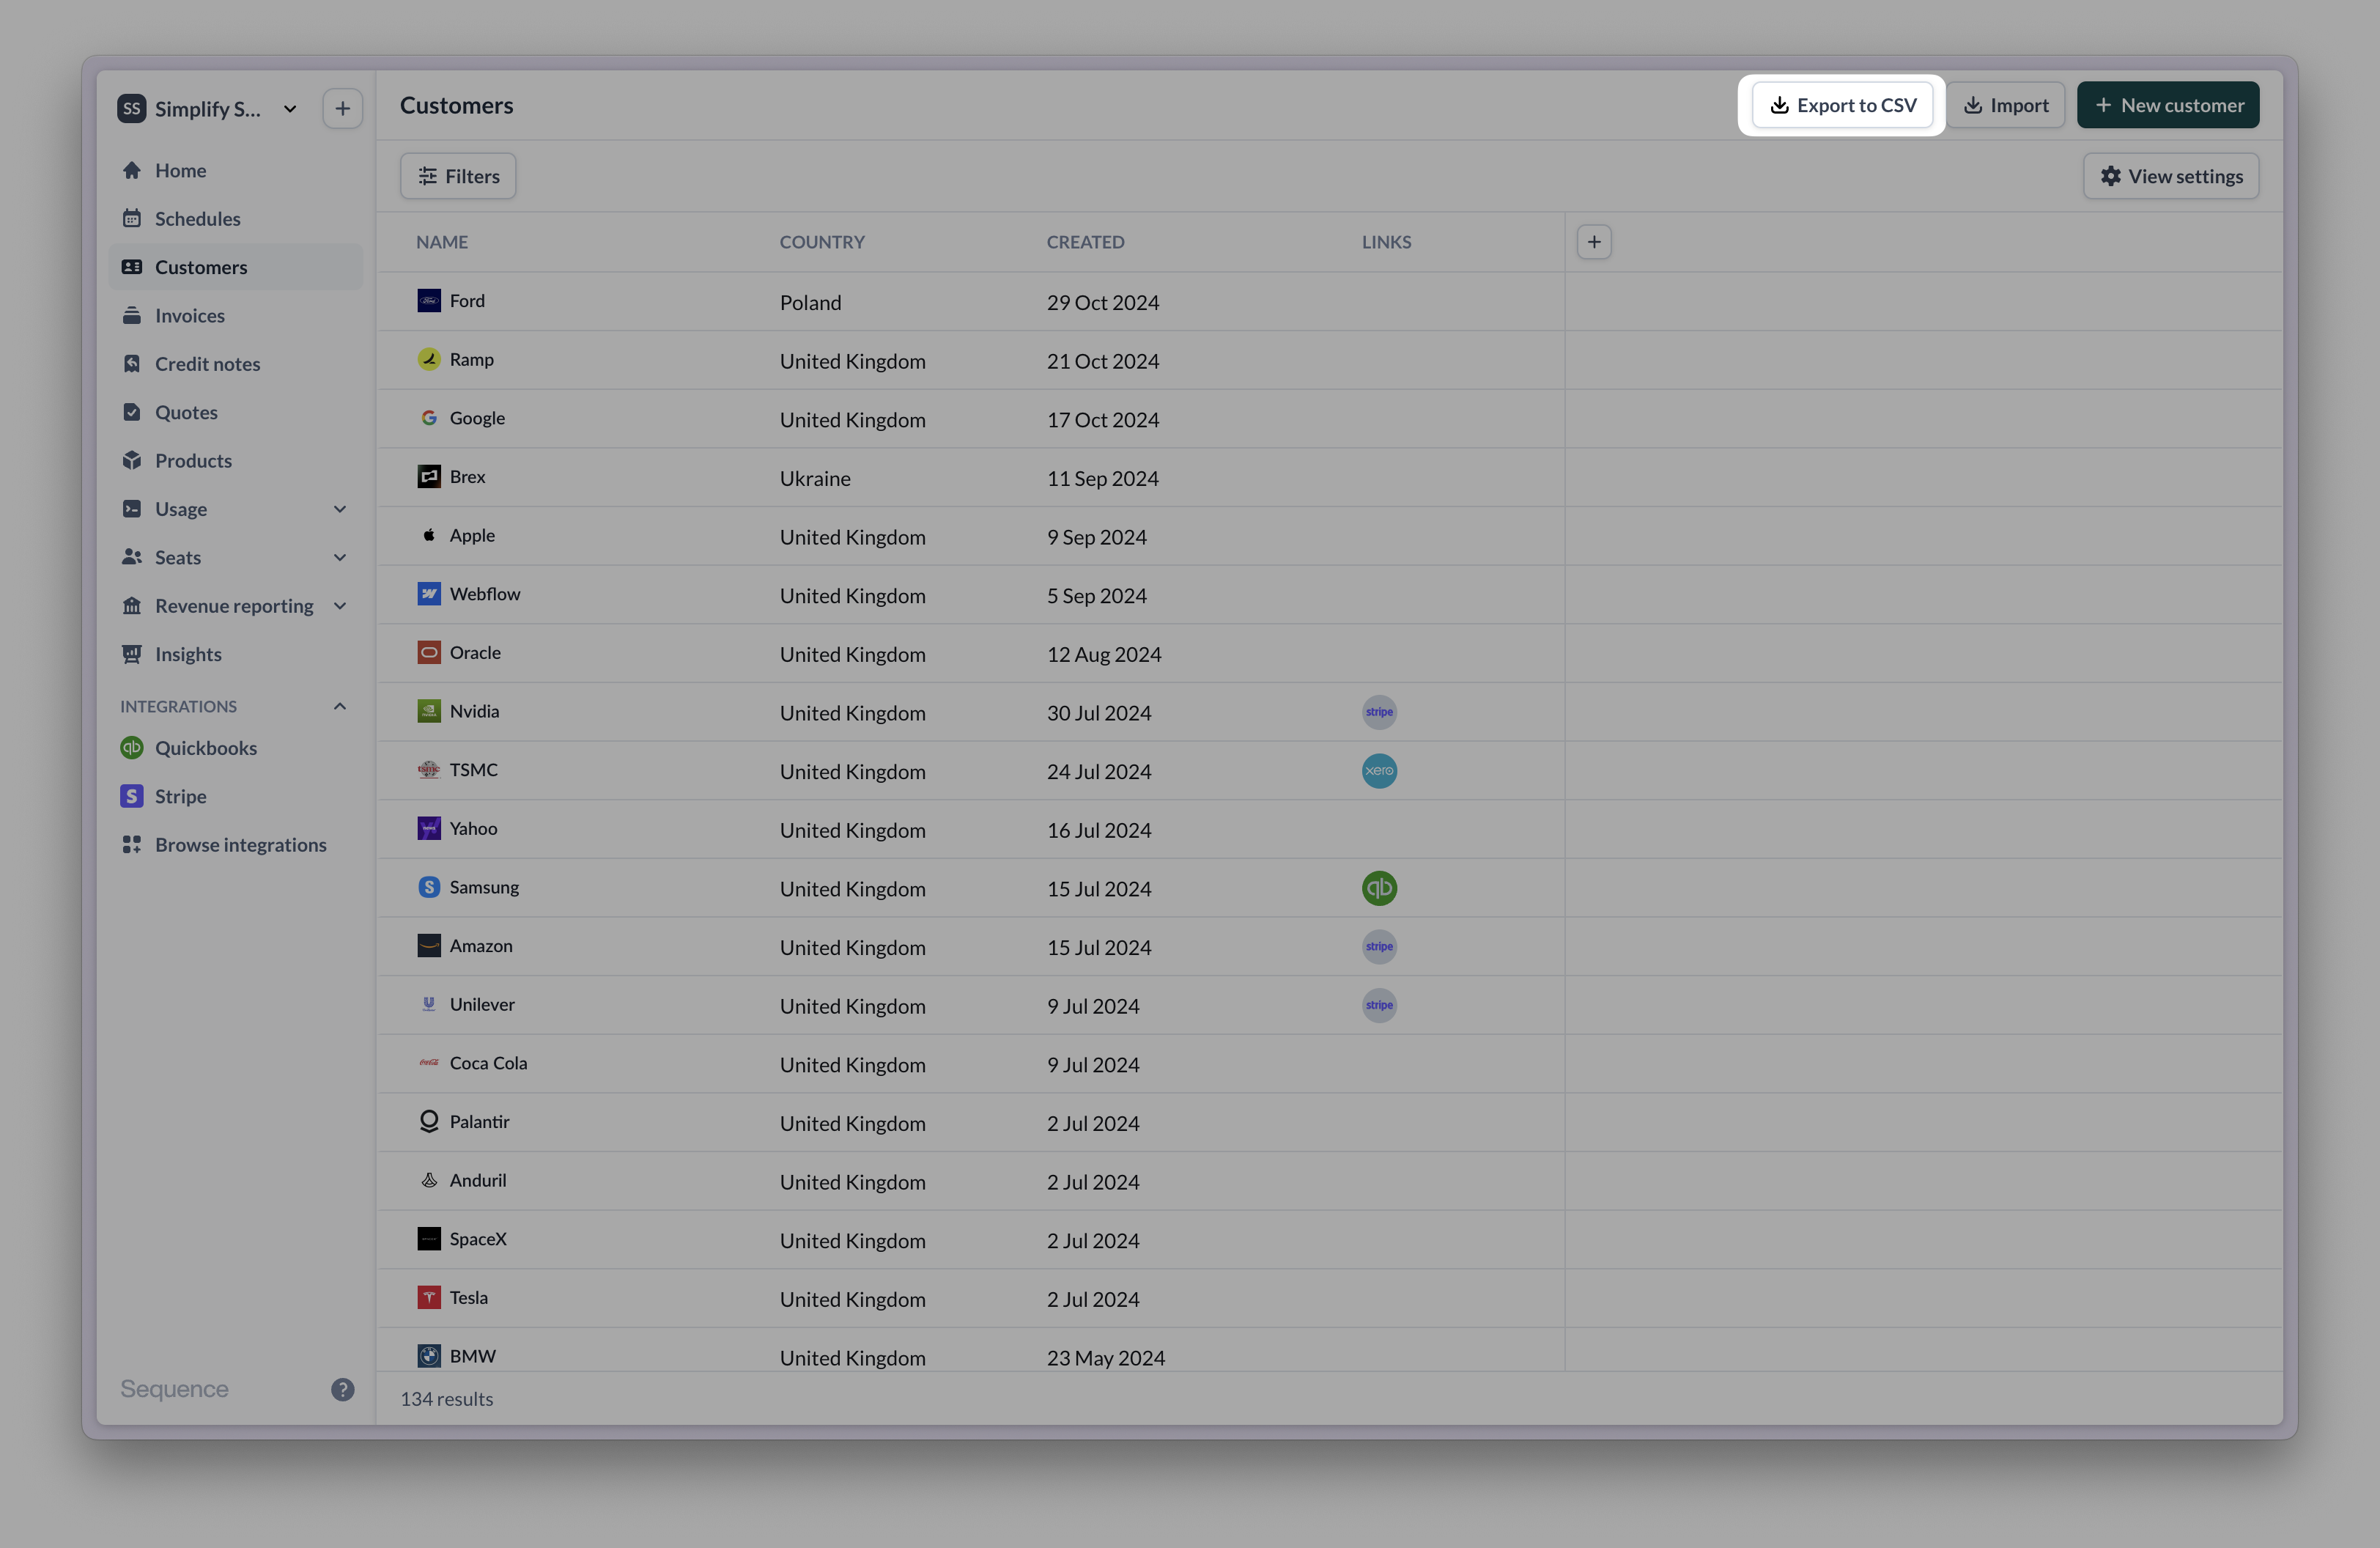Click the Google logo in customer list
2380x1548 pixels.
(x=429, y=418)
